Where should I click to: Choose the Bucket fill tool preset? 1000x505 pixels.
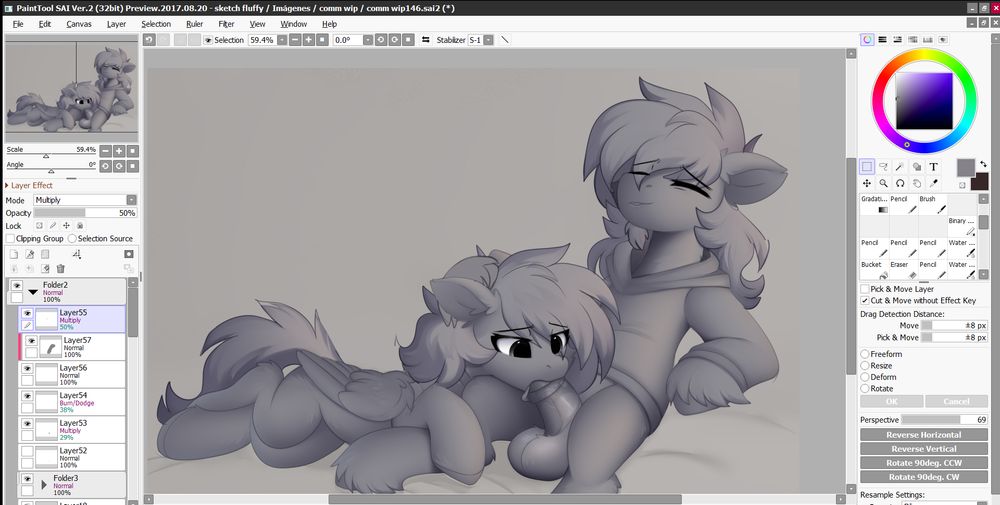pyautogui.click(x=874, y=270)
